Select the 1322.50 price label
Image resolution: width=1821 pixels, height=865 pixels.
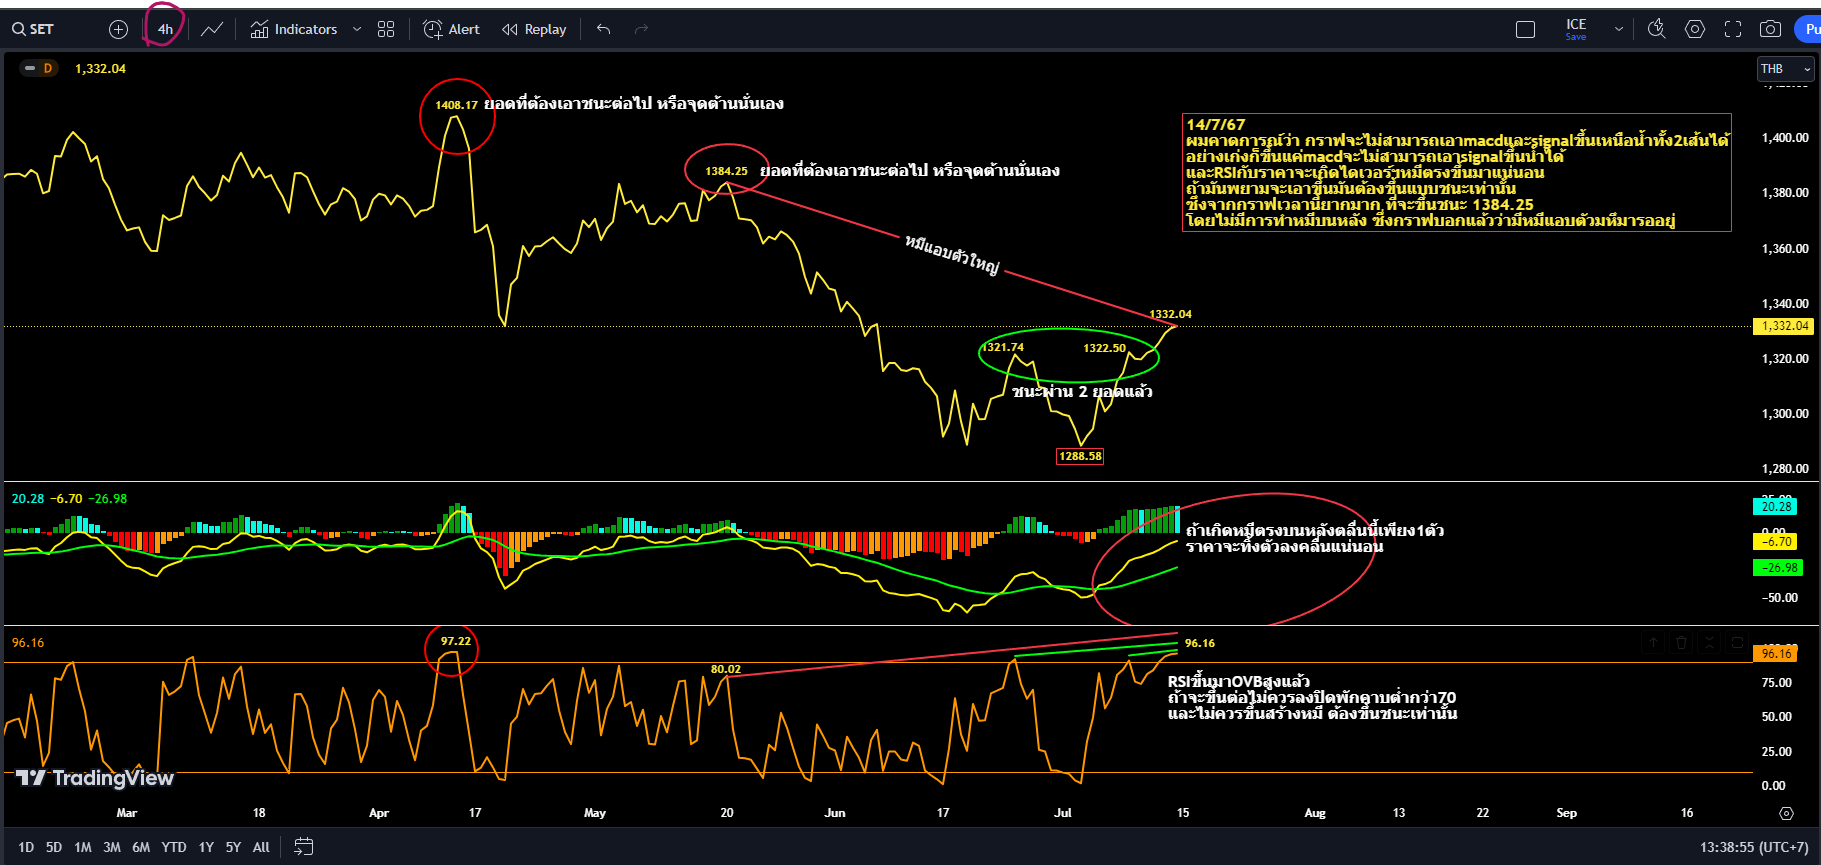(x=1104, y=348)
